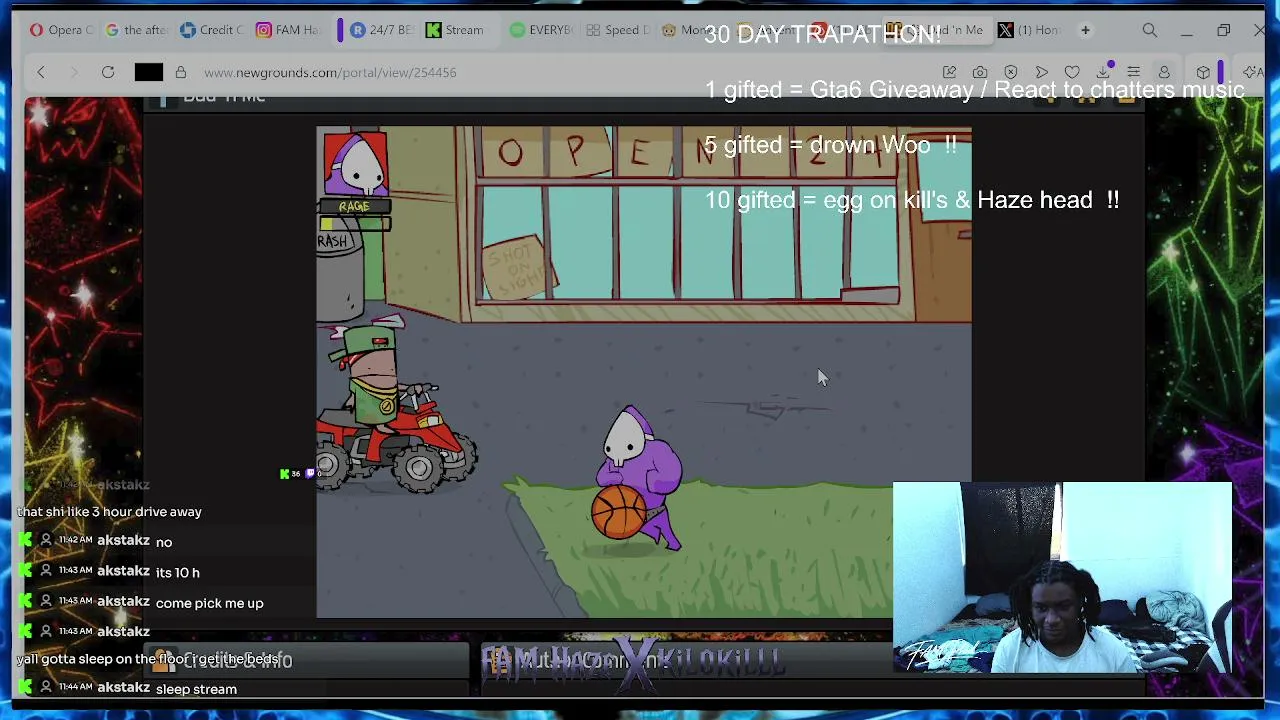Click the '5 gifted = drown Woo' overlay text
The width and height of the screenshot is (1280, 720).
pos(830,145)
